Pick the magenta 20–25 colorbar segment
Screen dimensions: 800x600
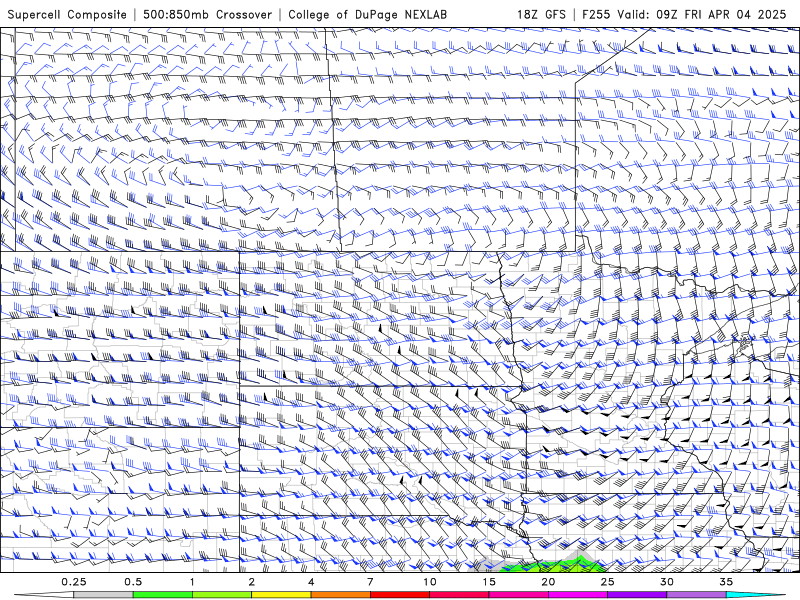click(578, 595)
